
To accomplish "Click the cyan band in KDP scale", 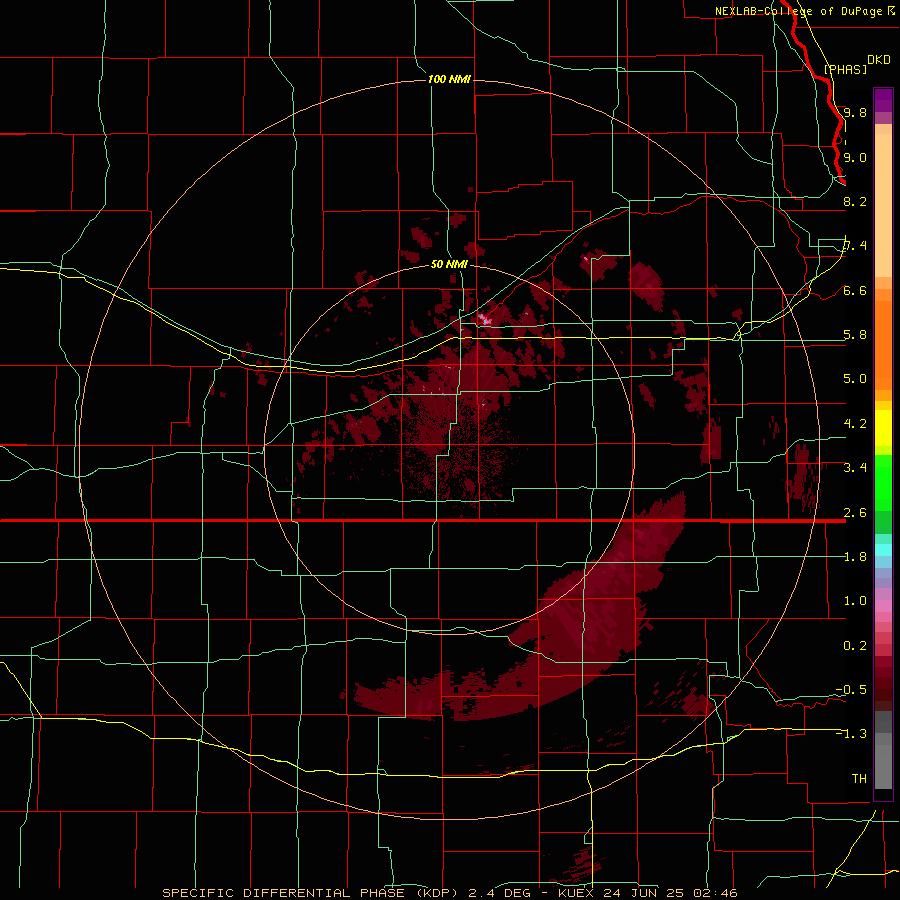I will point(883,549).
